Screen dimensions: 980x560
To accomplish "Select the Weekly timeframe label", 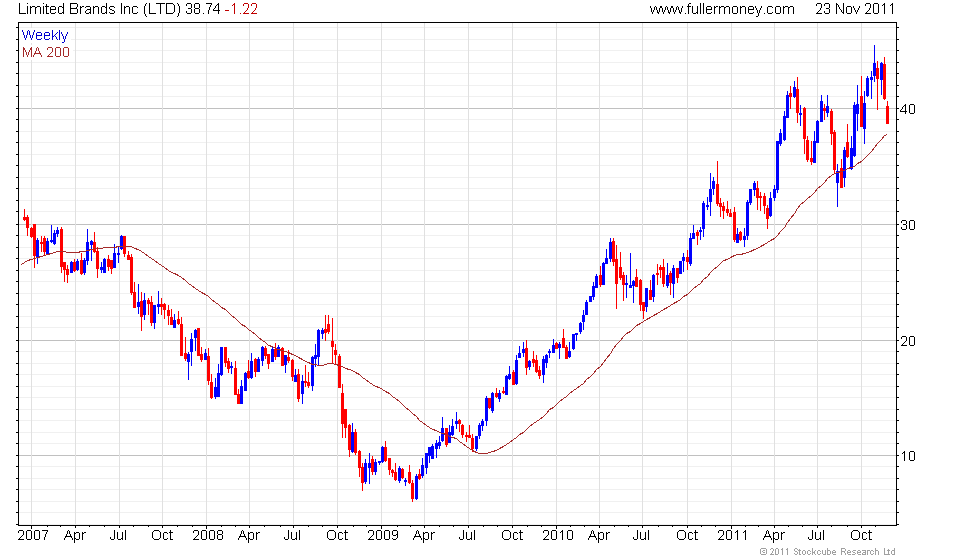I will [x=44, y=36].
